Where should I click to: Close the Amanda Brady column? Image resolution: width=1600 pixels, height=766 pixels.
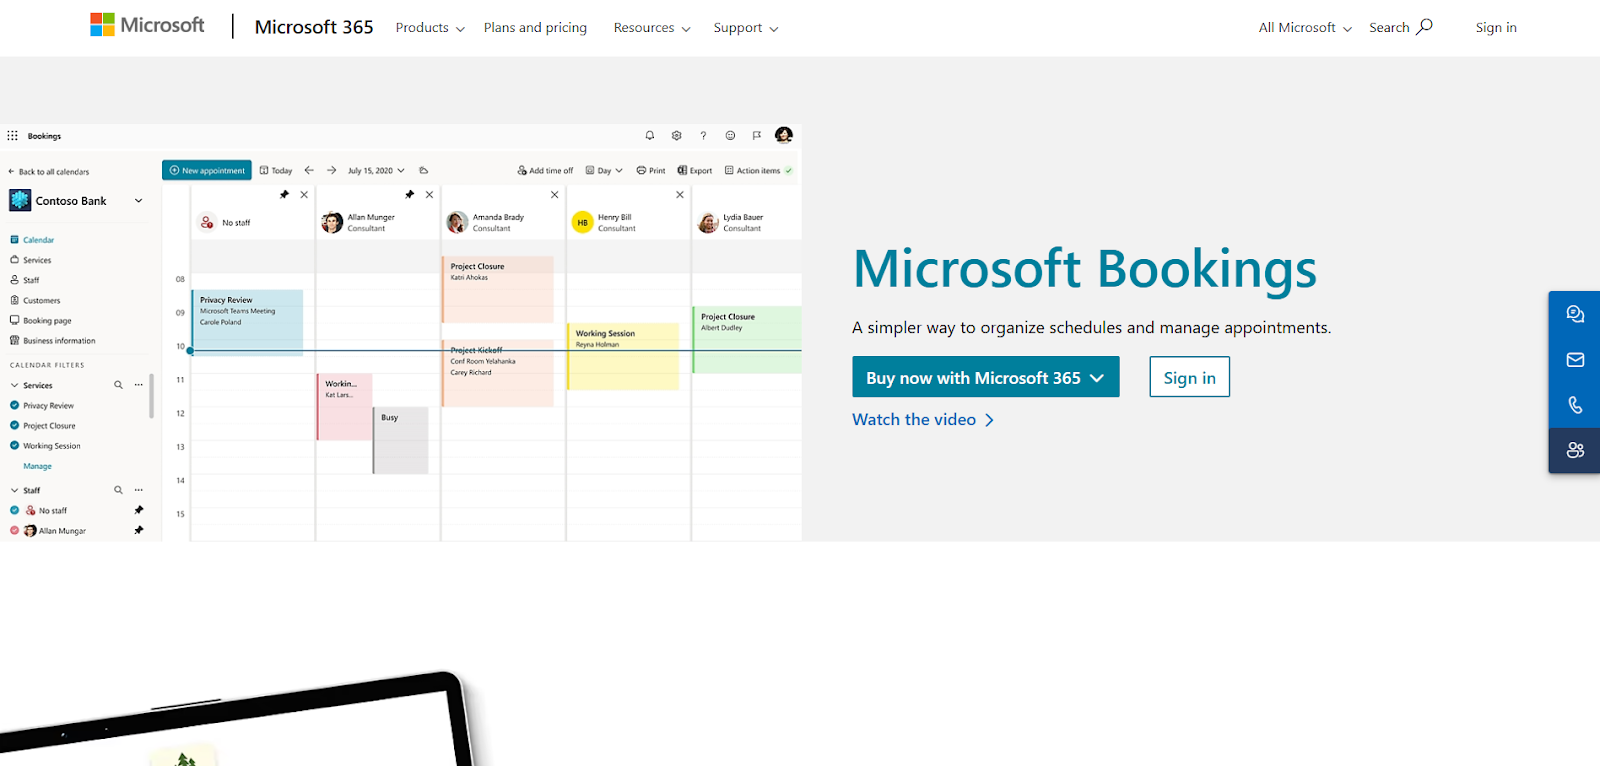pyautogui.click(x=555, y=195)
